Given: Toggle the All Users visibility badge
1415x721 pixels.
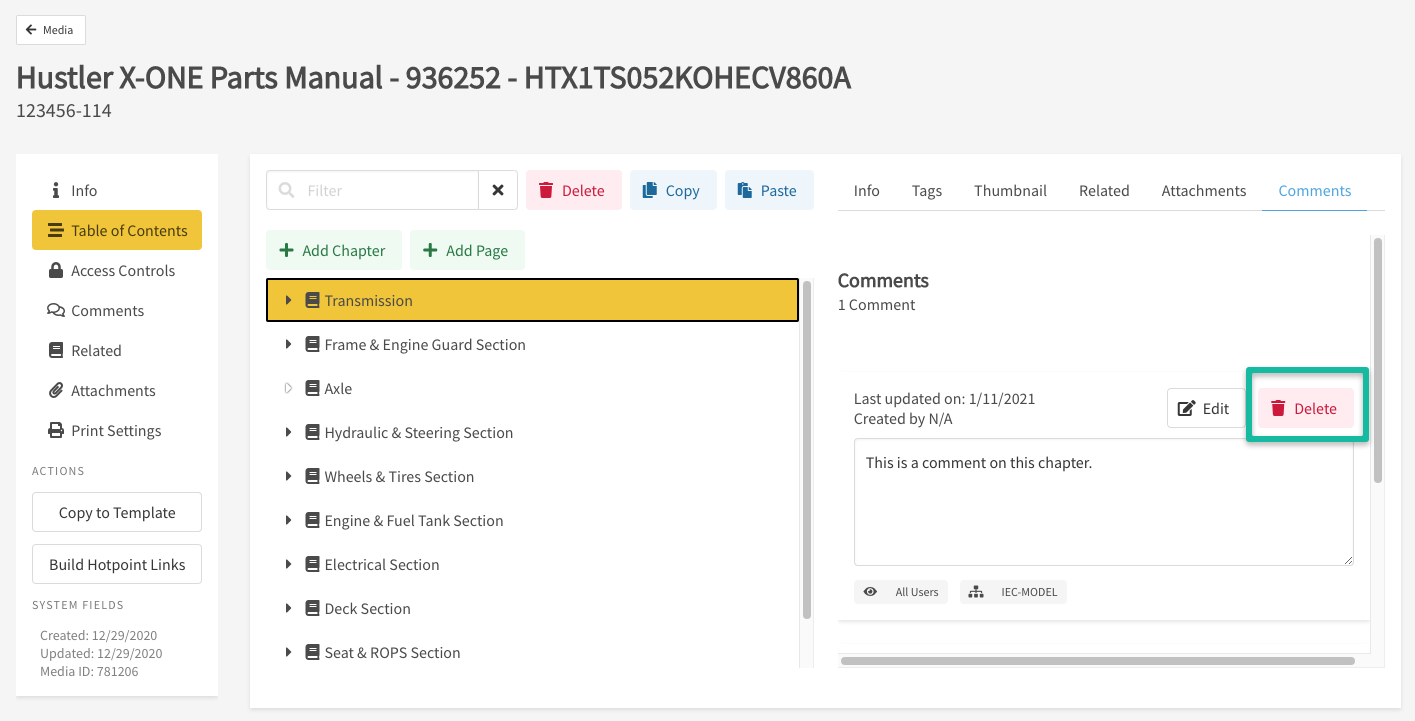Looking at the screenshot, I should (x=900, y=592).
